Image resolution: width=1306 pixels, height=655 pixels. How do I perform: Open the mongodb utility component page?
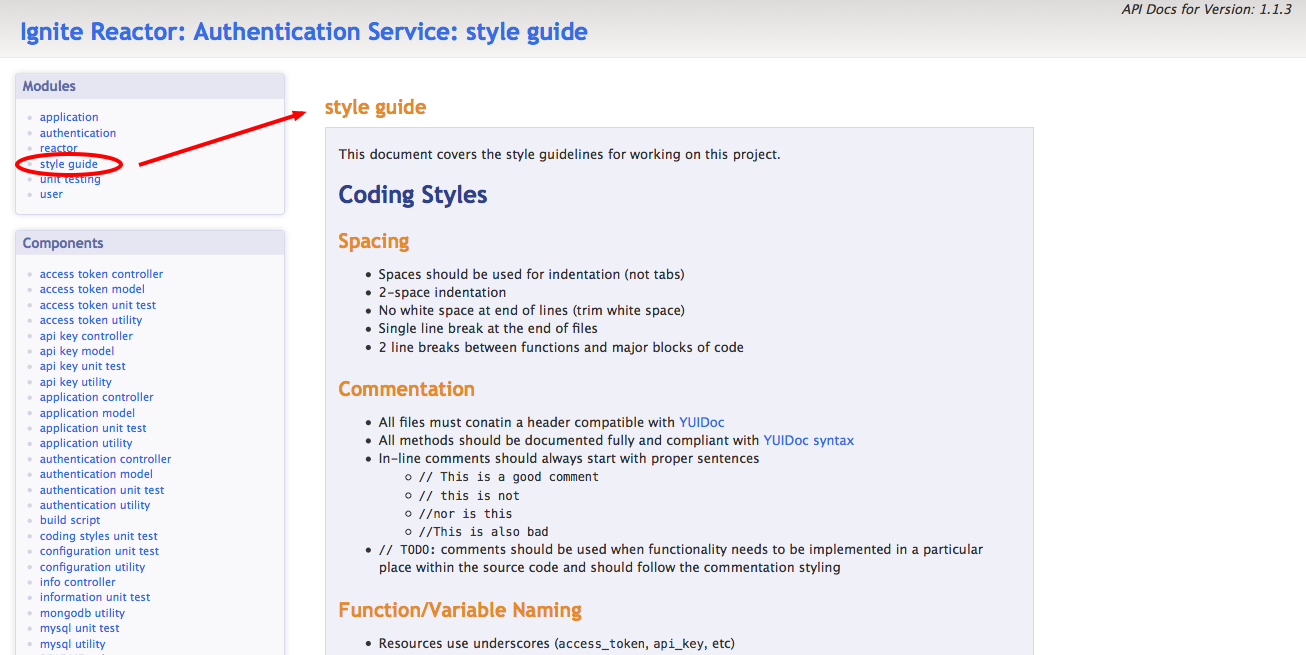(x=82, y=612)
